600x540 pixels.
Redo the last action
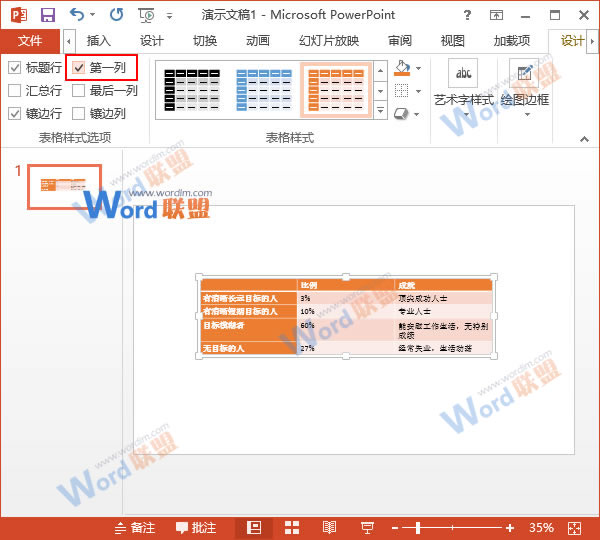coord(116,15)
